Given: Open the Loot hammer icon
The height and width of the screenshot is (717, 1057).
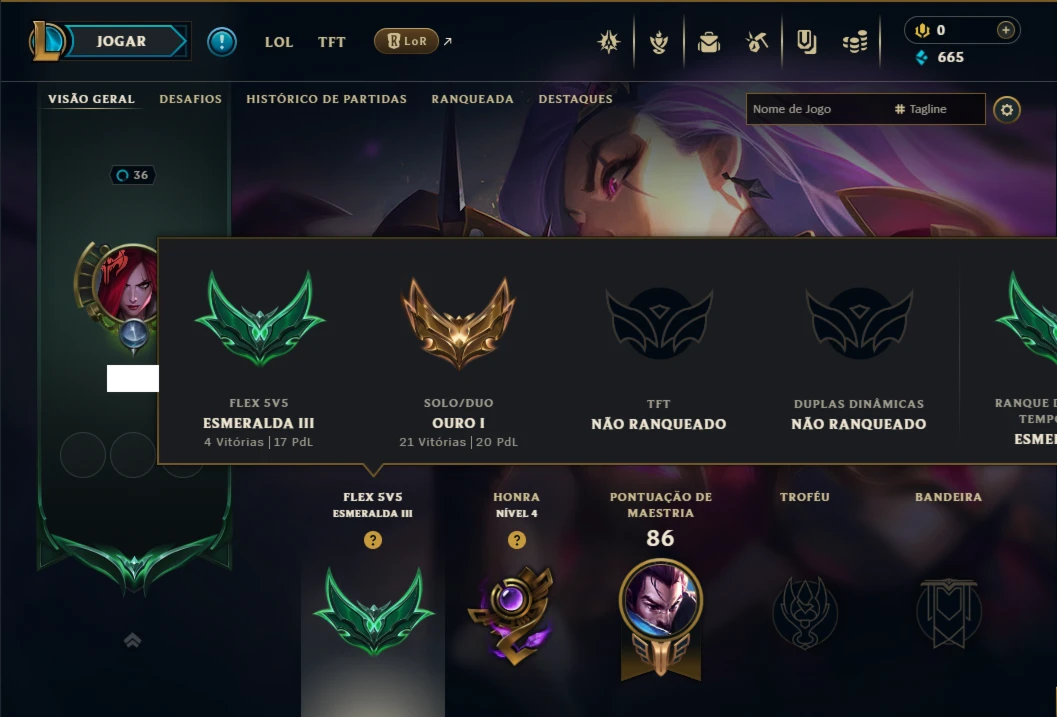Looking at the screenshot, I should [757, 42].
